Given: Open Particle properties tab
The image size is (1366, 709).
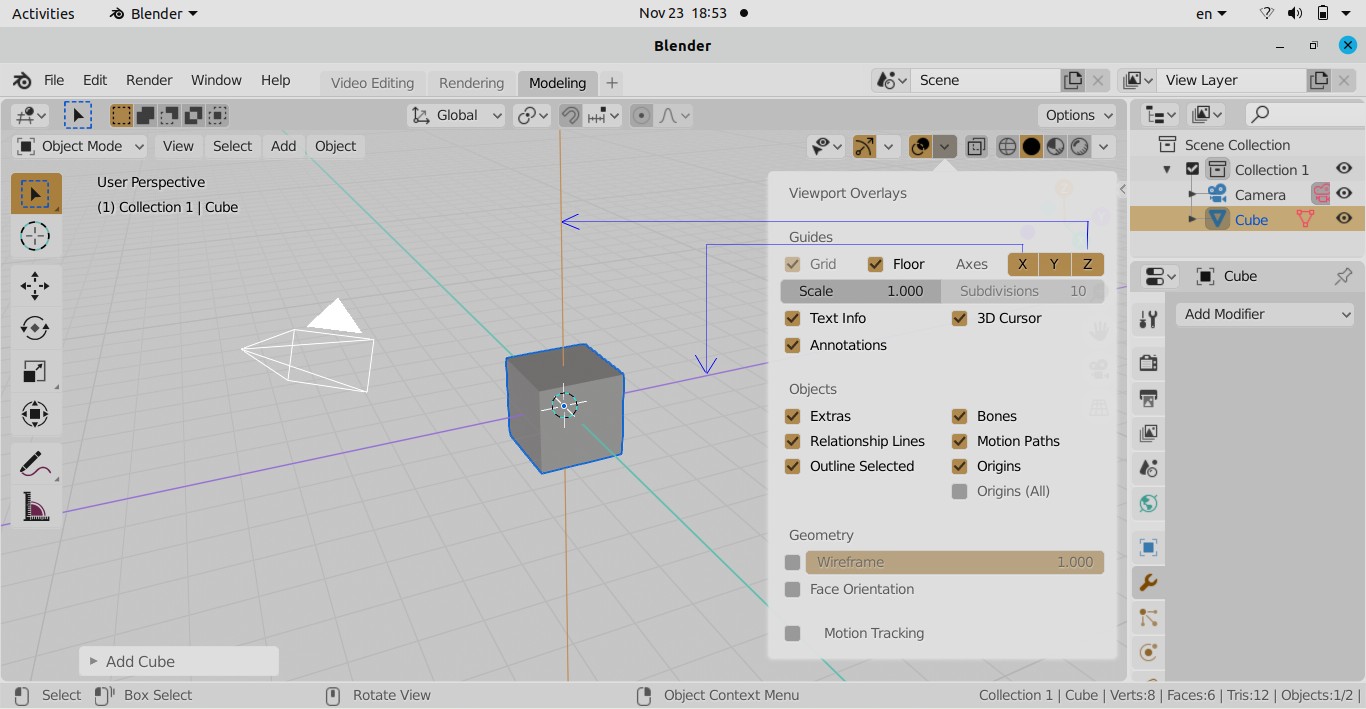Looking at the screenshot, I should point(1148,618).
